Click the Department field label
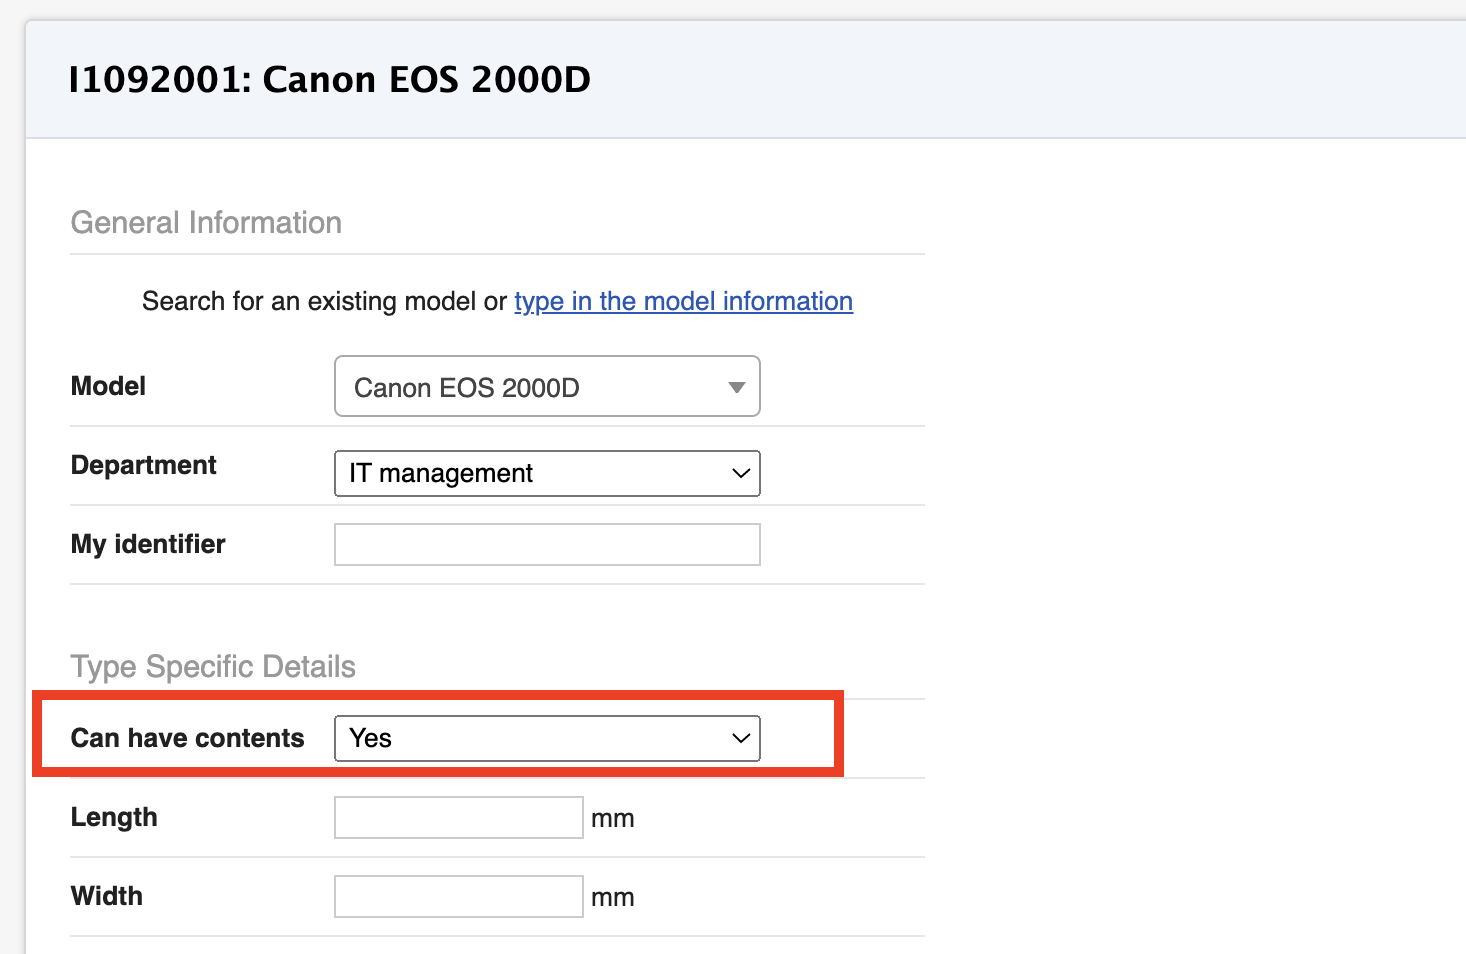Screen dimensions: 1466x954 click(143, 465)
